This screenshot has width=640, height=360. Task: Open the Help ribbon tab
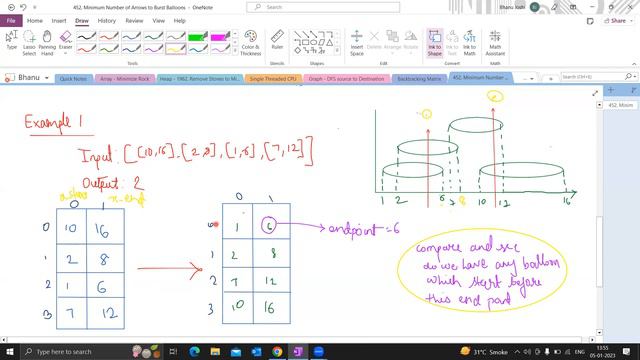[x=180, y=20]
